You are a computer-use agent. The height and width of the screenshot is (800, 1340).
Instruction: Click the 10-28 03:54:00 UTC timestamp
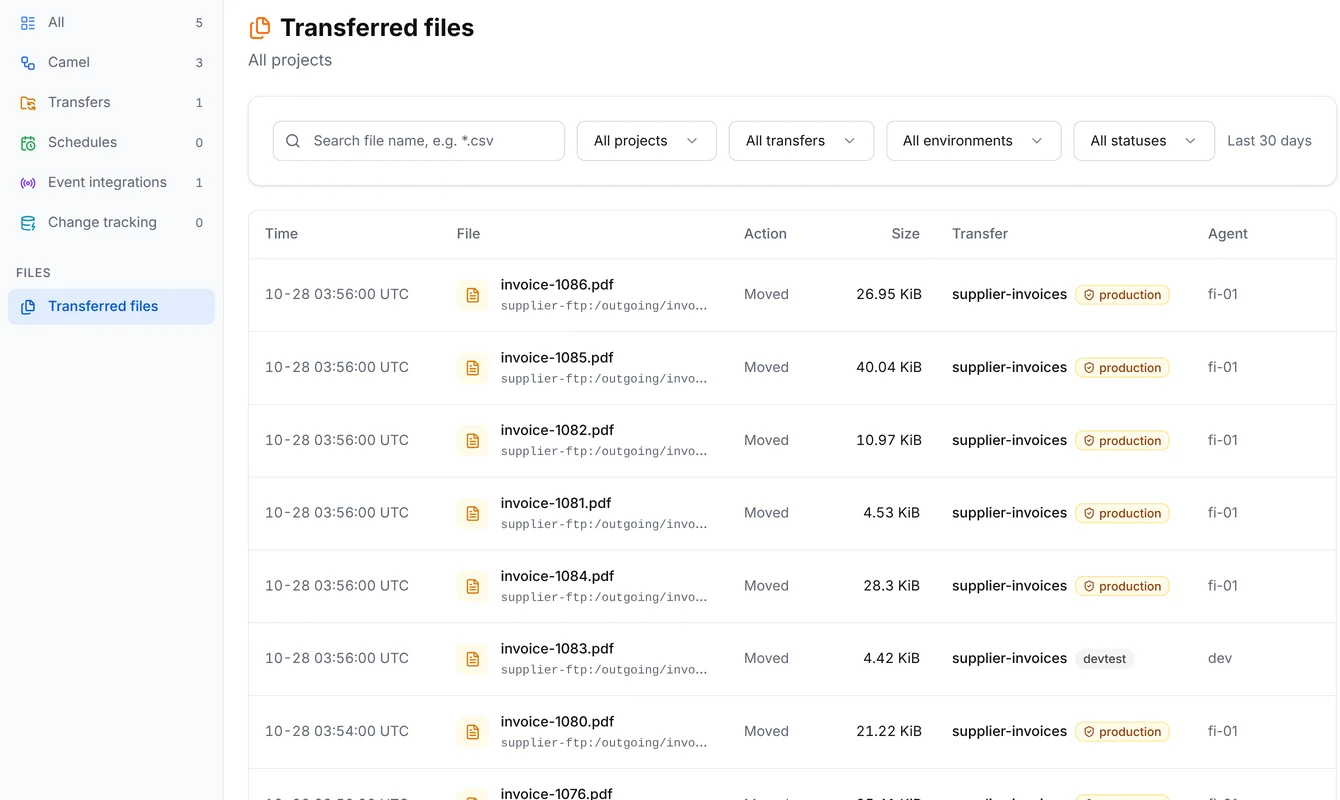coord(337,731)
